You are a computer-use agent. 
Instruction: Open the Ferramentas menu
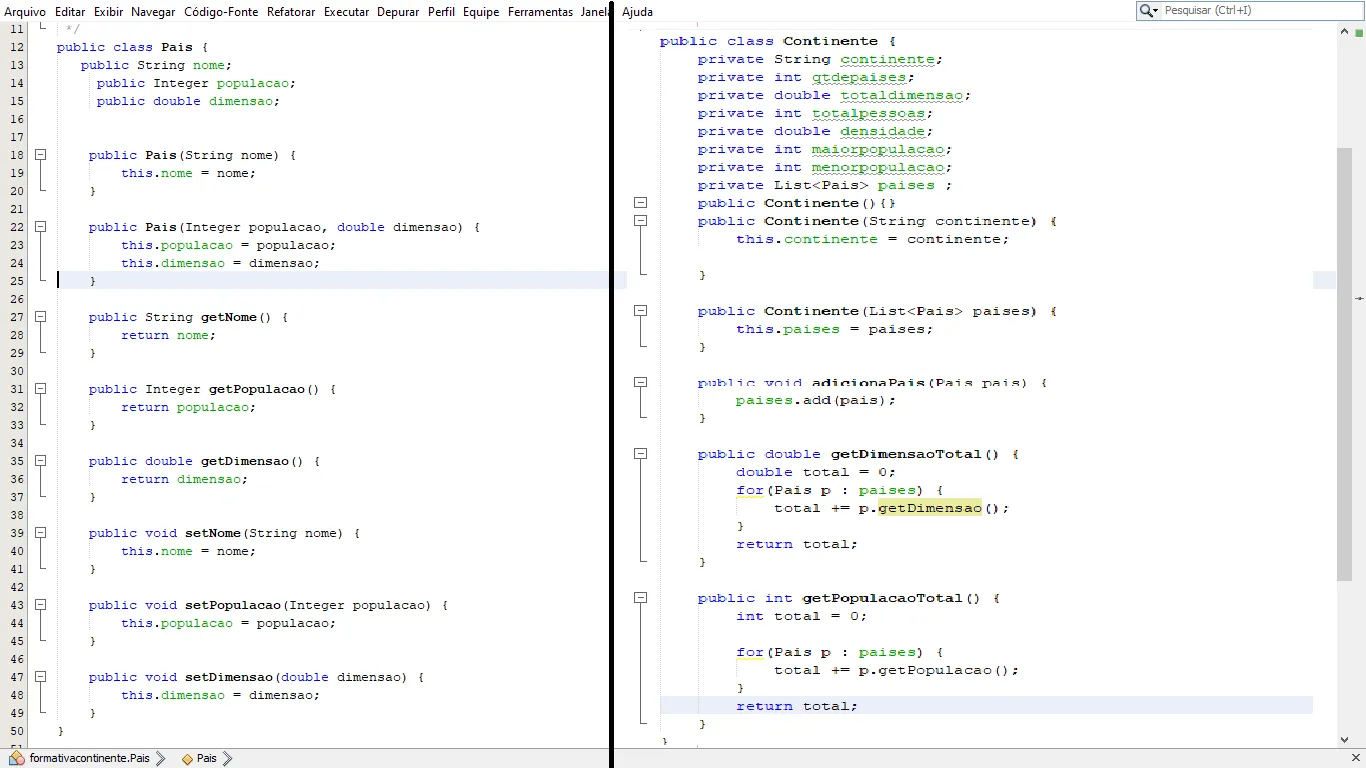point(540,12)
